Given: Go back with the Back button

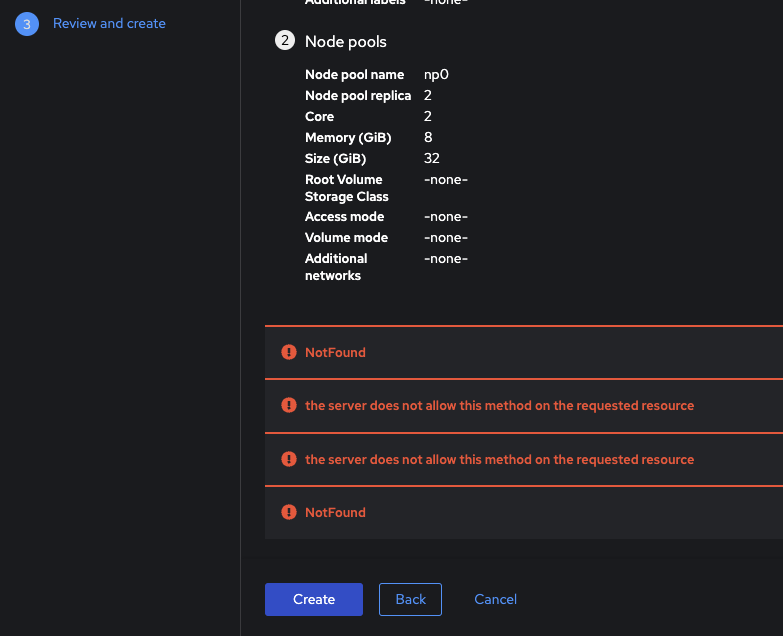Looking at the screenshot, I should (x=410, y=599).
